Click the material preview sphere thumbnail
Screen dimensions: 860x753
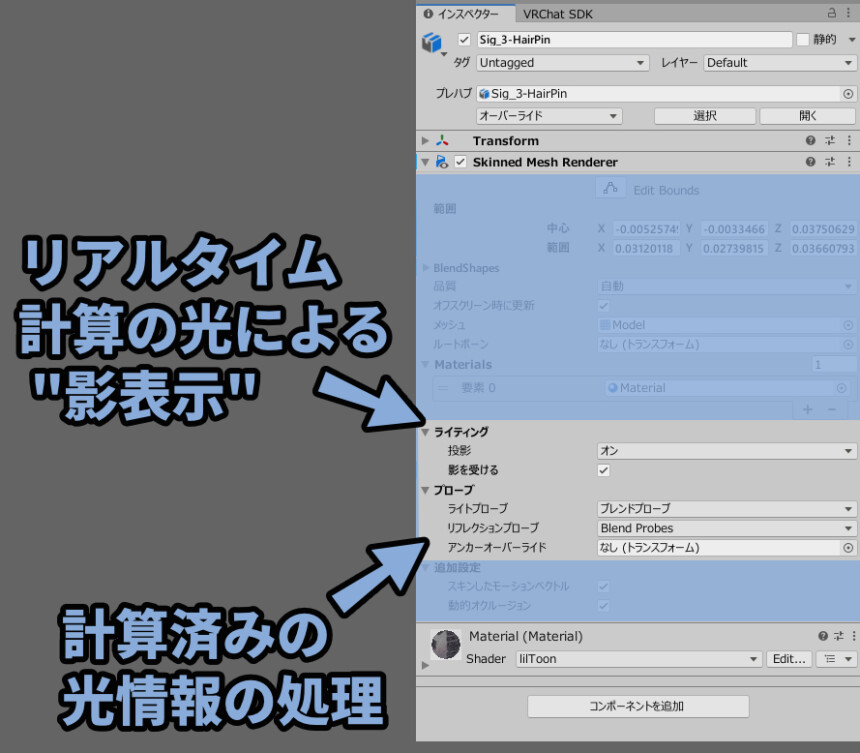tap(445, 644)
